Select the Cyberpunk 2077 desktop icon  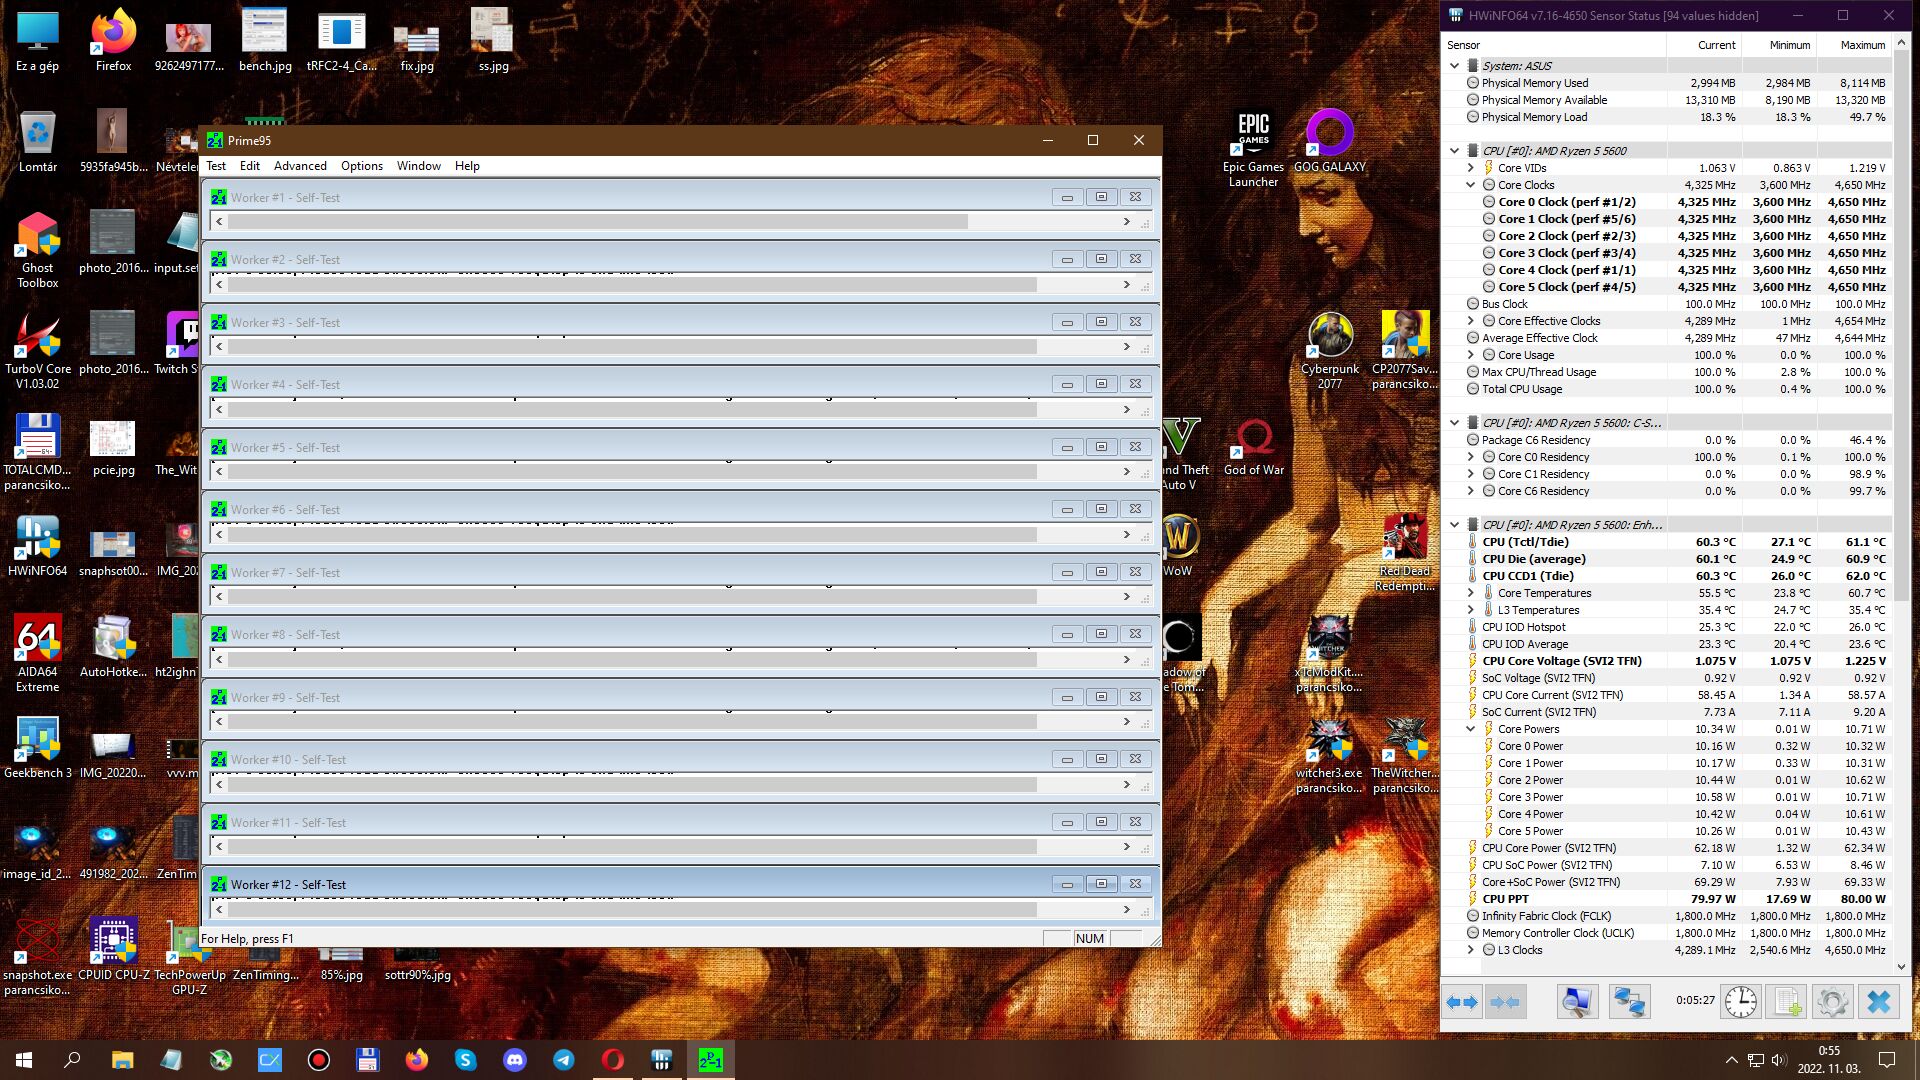[1330, 350]
